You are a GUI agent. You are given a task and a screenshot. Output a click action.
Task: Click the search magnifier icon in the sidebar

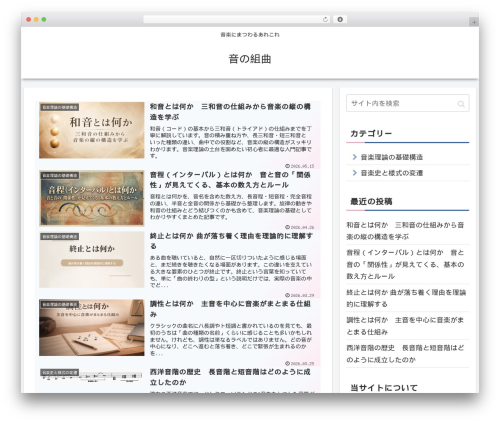click(461, 104)
